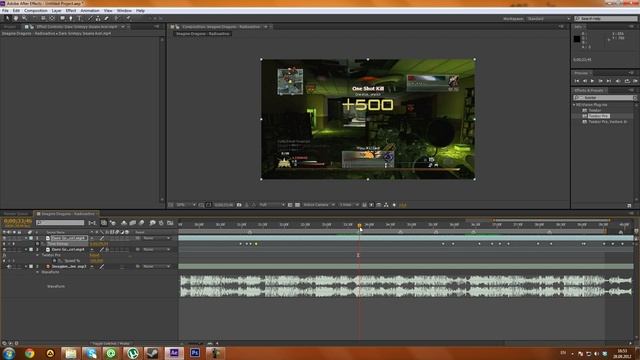
Task: Switch to the Render Queue tab
Action: coord(16,213)
